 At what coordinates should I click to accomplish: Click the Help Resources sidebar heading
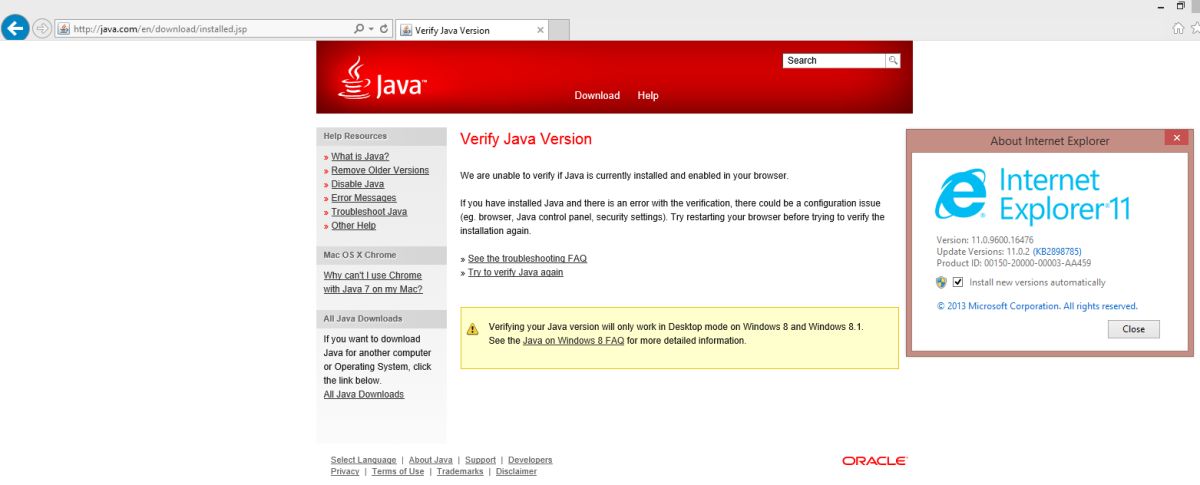click(x=355, y=136)
